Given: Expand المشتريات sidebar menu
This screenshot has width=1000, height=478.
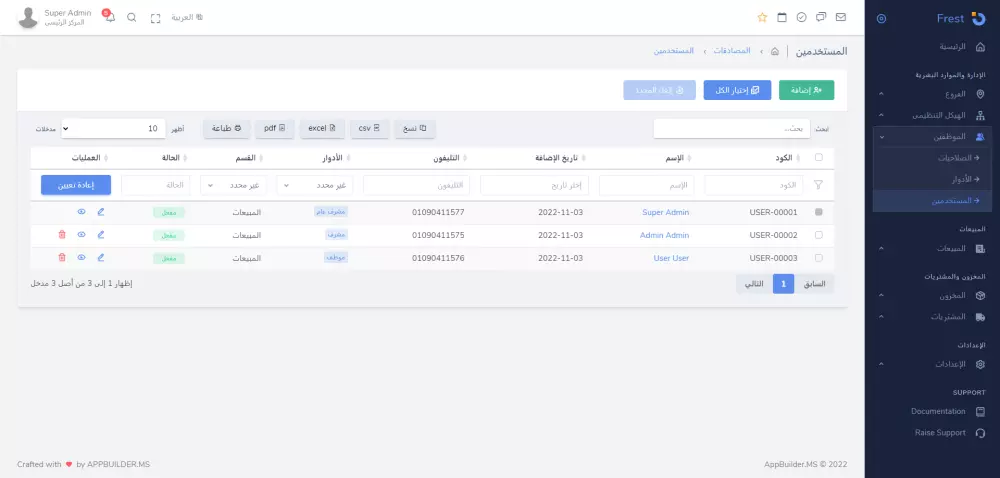Looking at the screenshot, I should point(932,317).
